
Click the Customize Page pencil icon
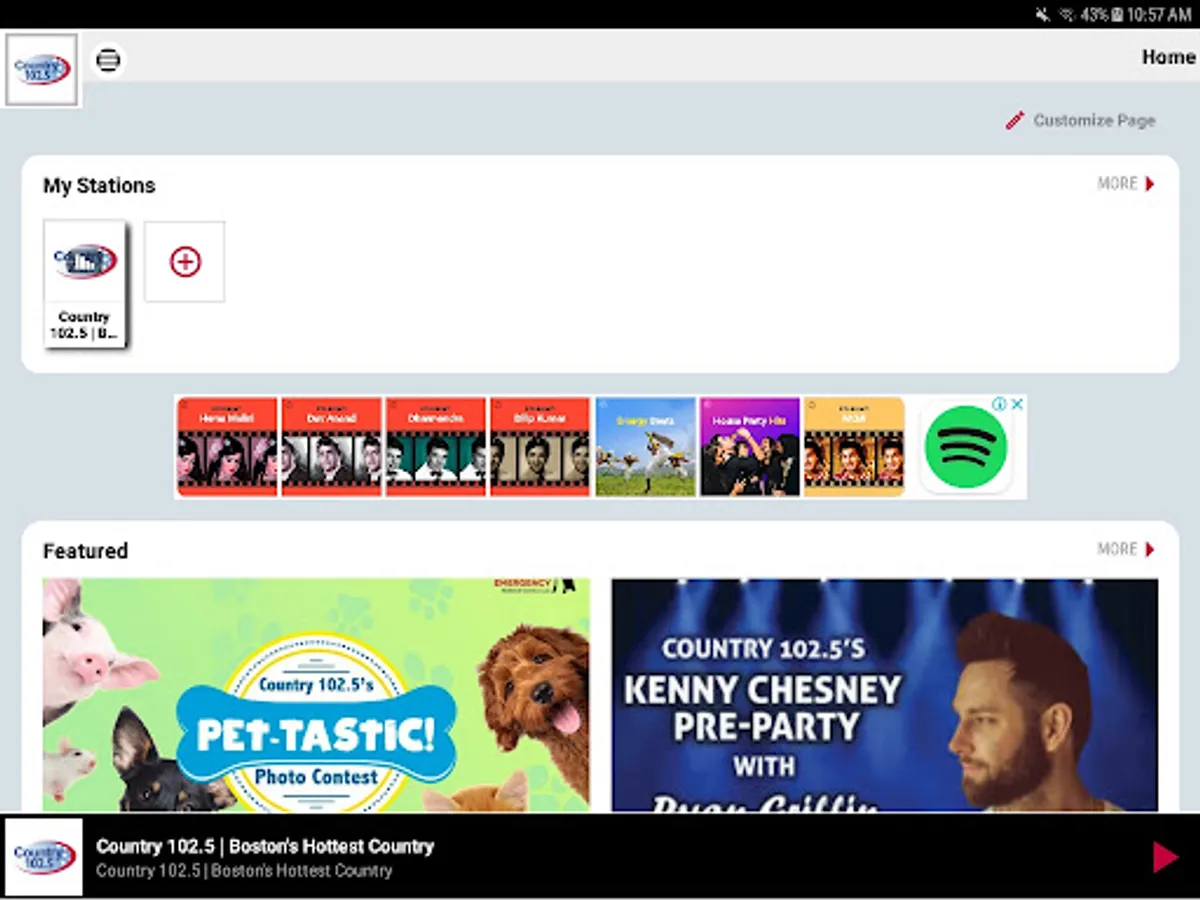tap(1015, 120)
